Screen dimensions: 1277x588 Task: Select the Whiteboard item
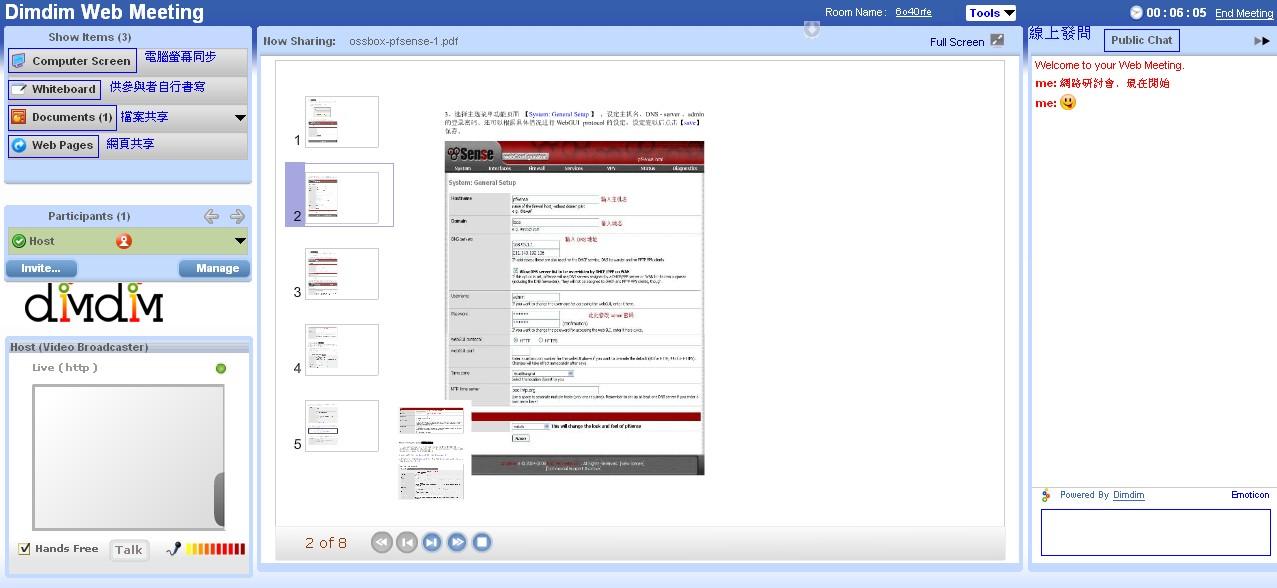[54, 89]
